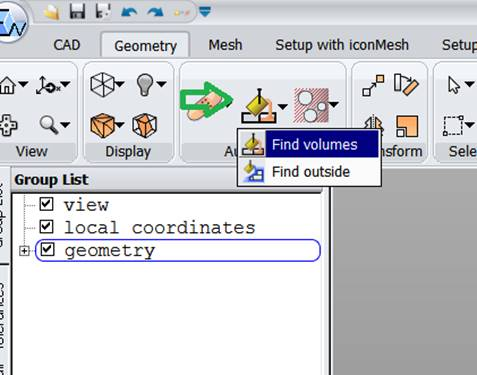Click the wireframe cube display icon
Image resolution: width=477 pixels, height=375 pixels.
point(102,85)
